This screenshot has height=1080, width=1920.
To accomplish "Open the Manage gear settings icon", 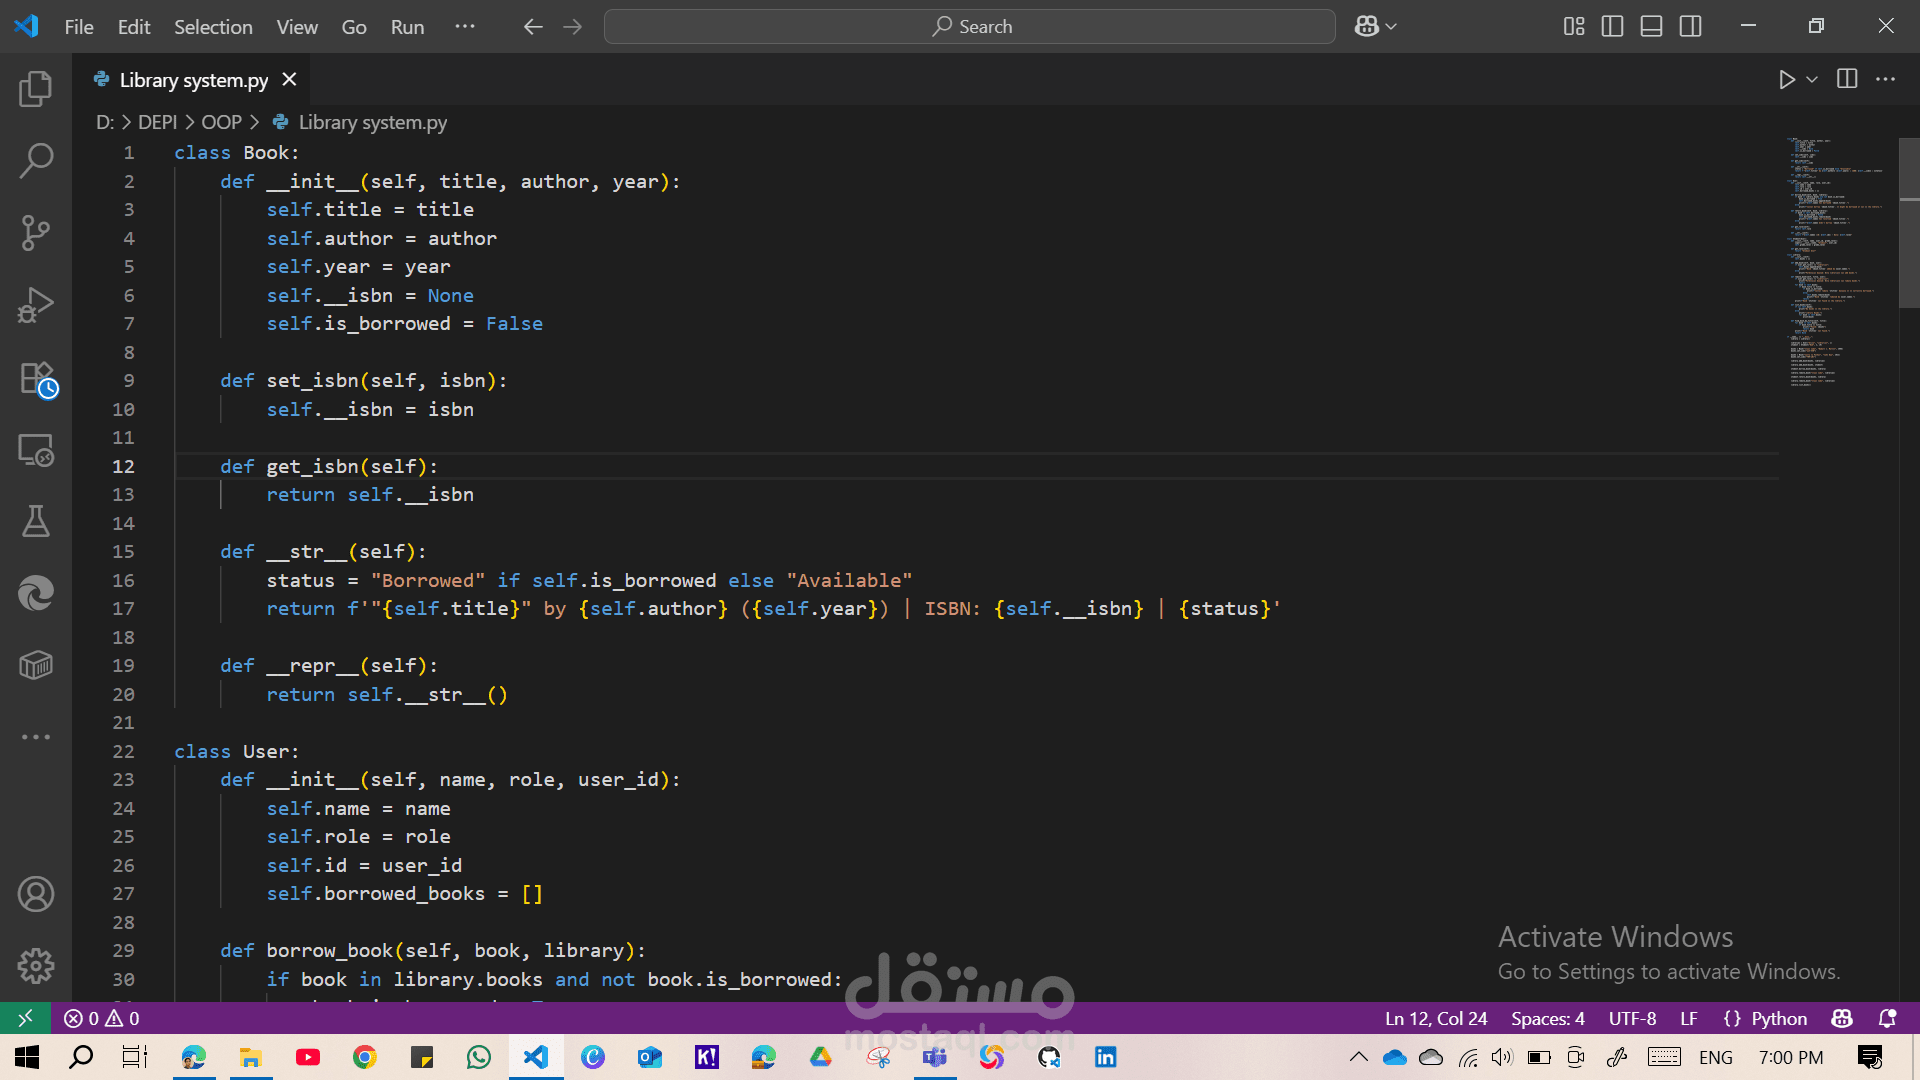I will click(x=36, y=965).
